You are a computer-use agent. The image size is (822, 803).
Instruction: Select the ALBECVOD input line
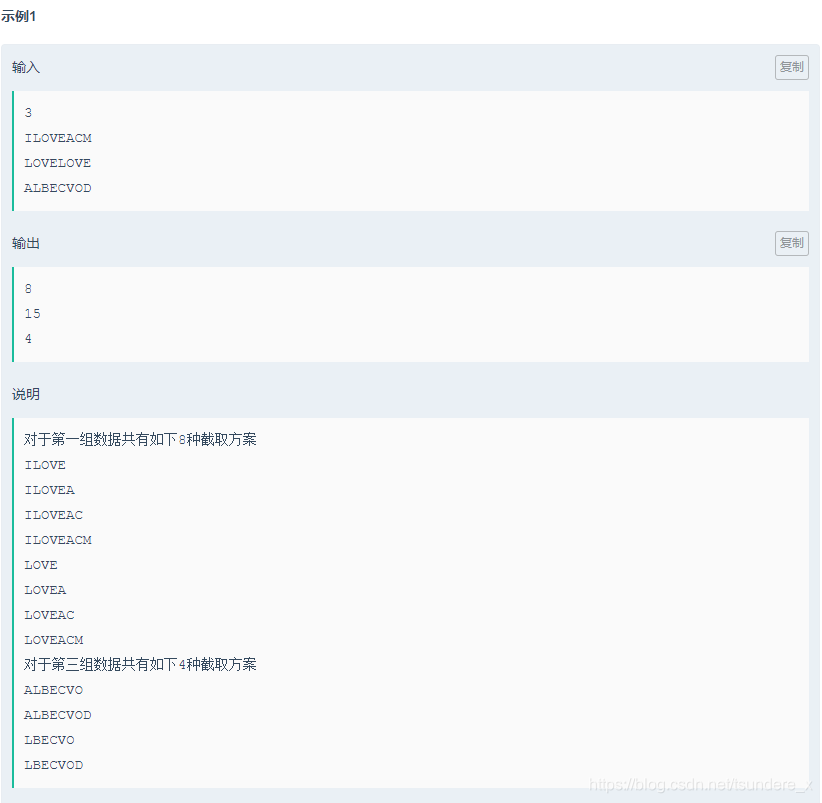[x=57, y=188]
